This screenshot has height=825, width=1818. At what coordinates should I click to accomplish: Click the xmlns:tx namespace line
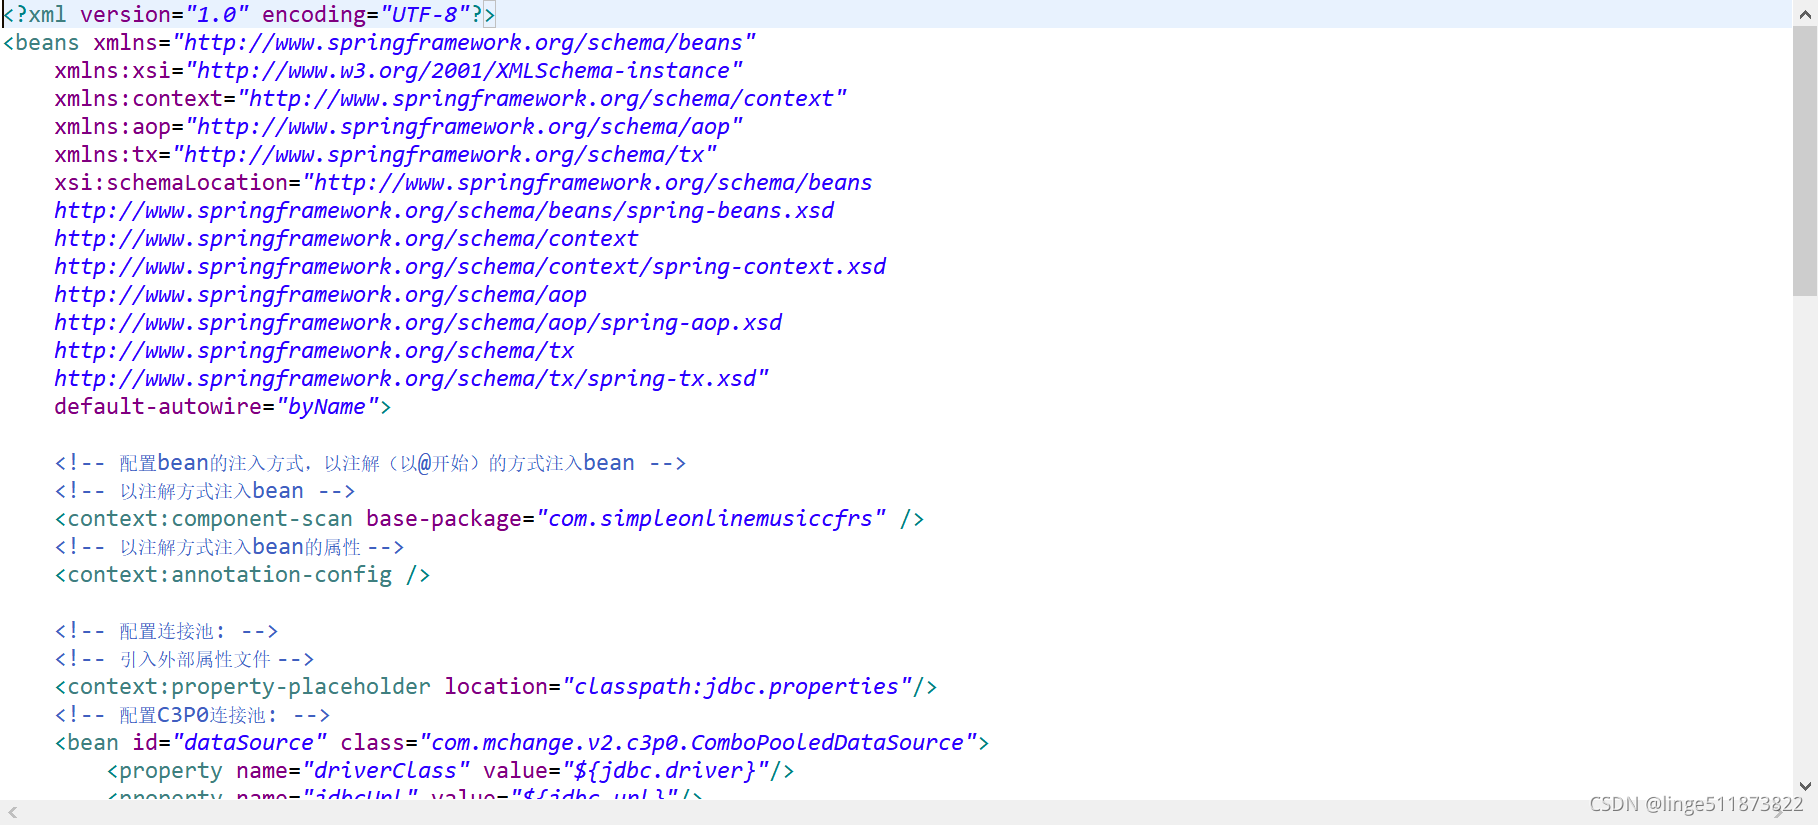(385, 155)
